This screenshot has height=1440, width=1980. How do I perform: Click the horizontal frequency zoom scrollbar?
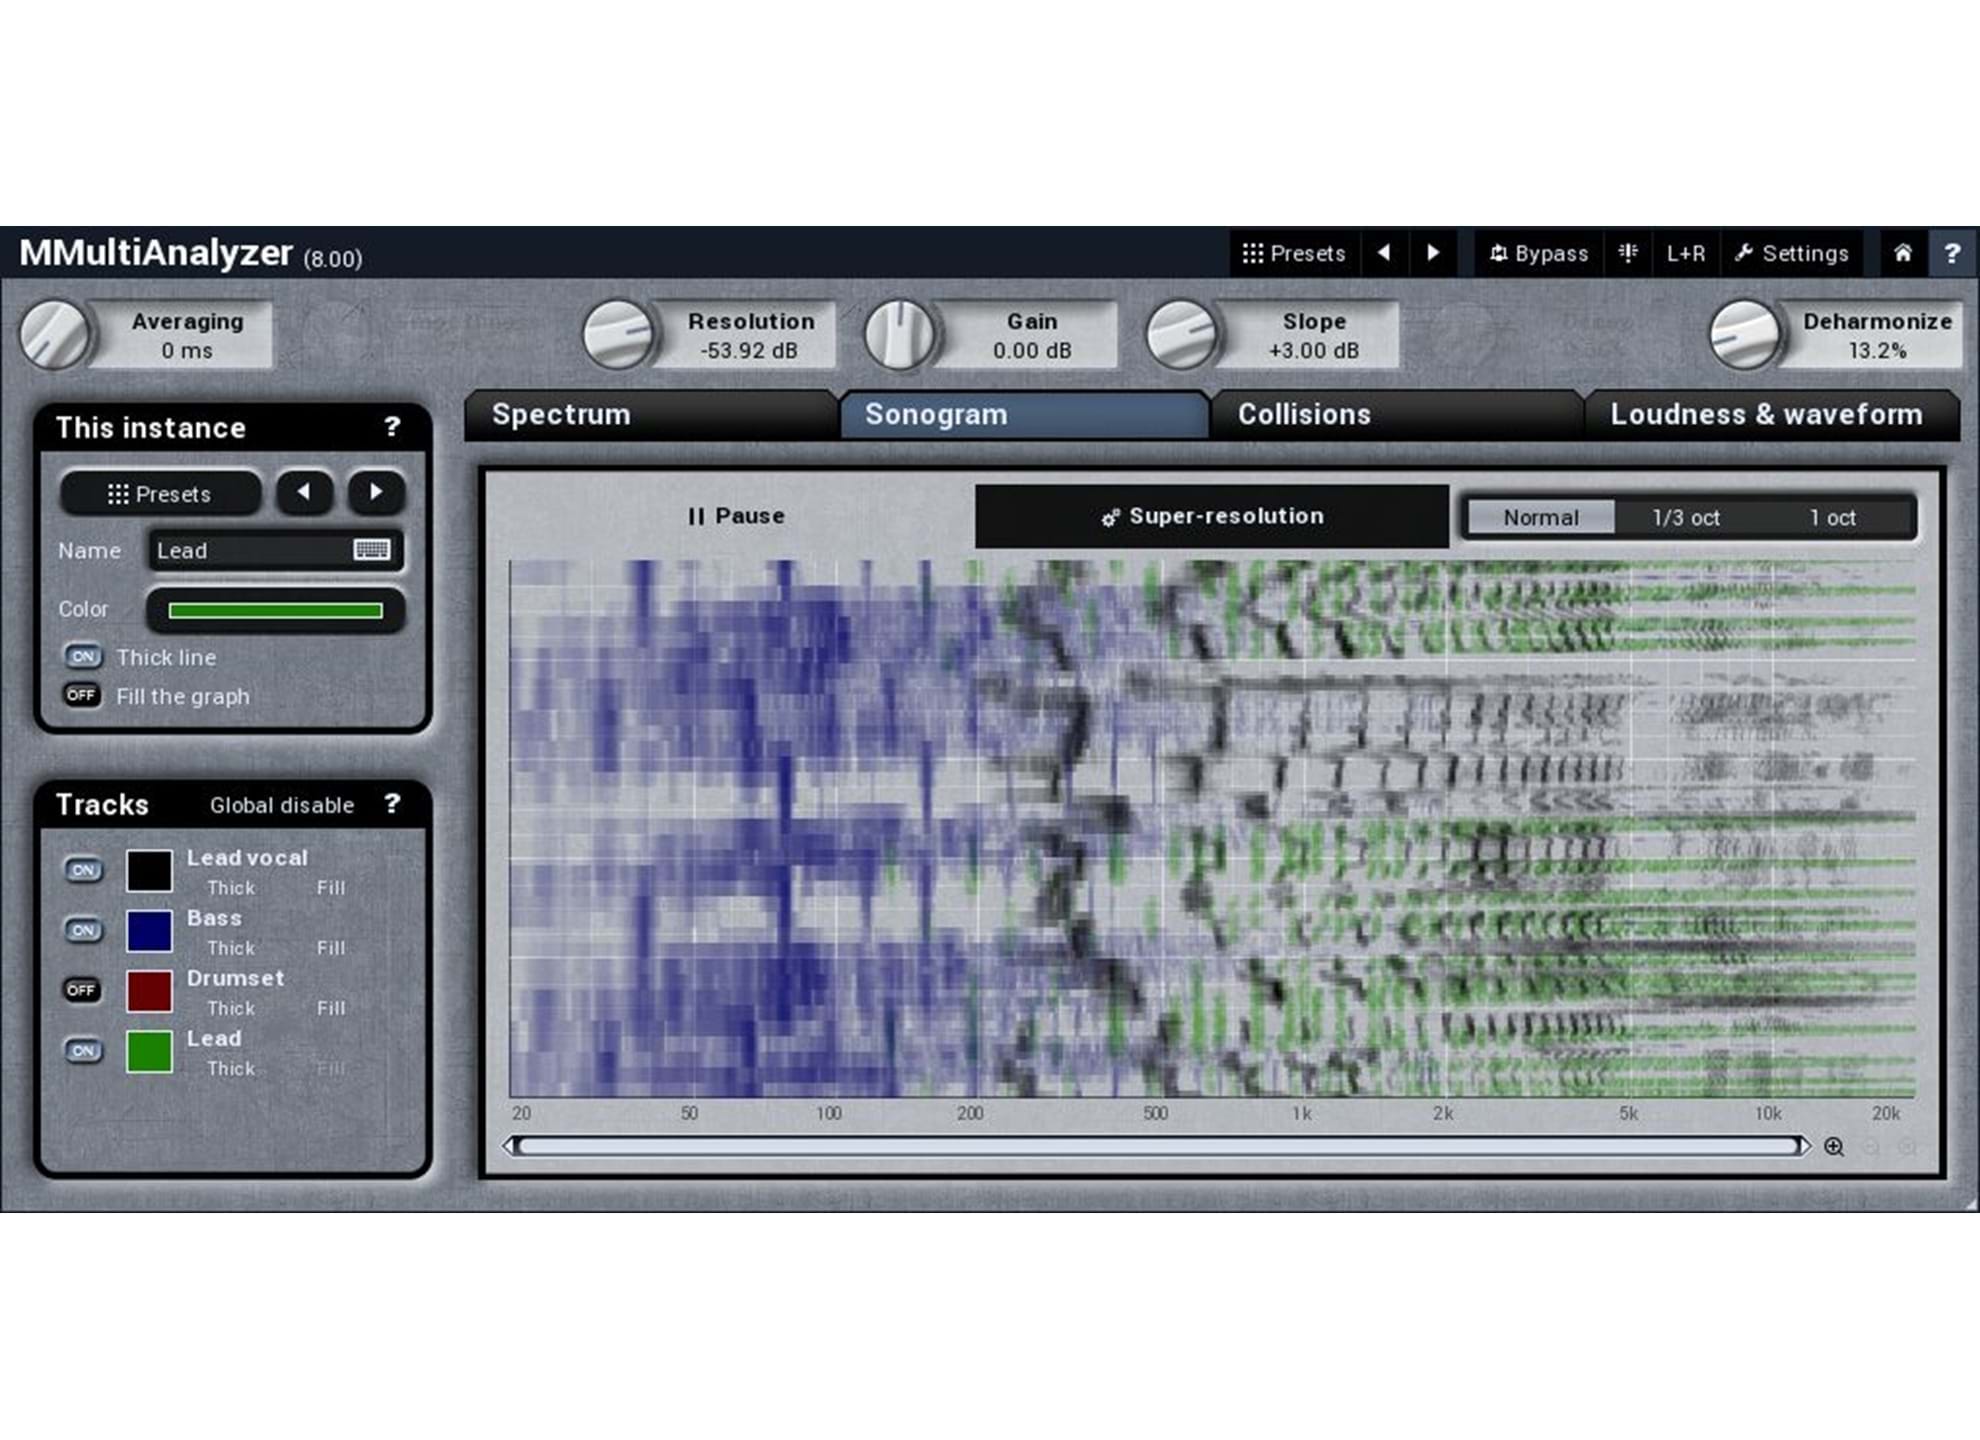(1158, 1146)
